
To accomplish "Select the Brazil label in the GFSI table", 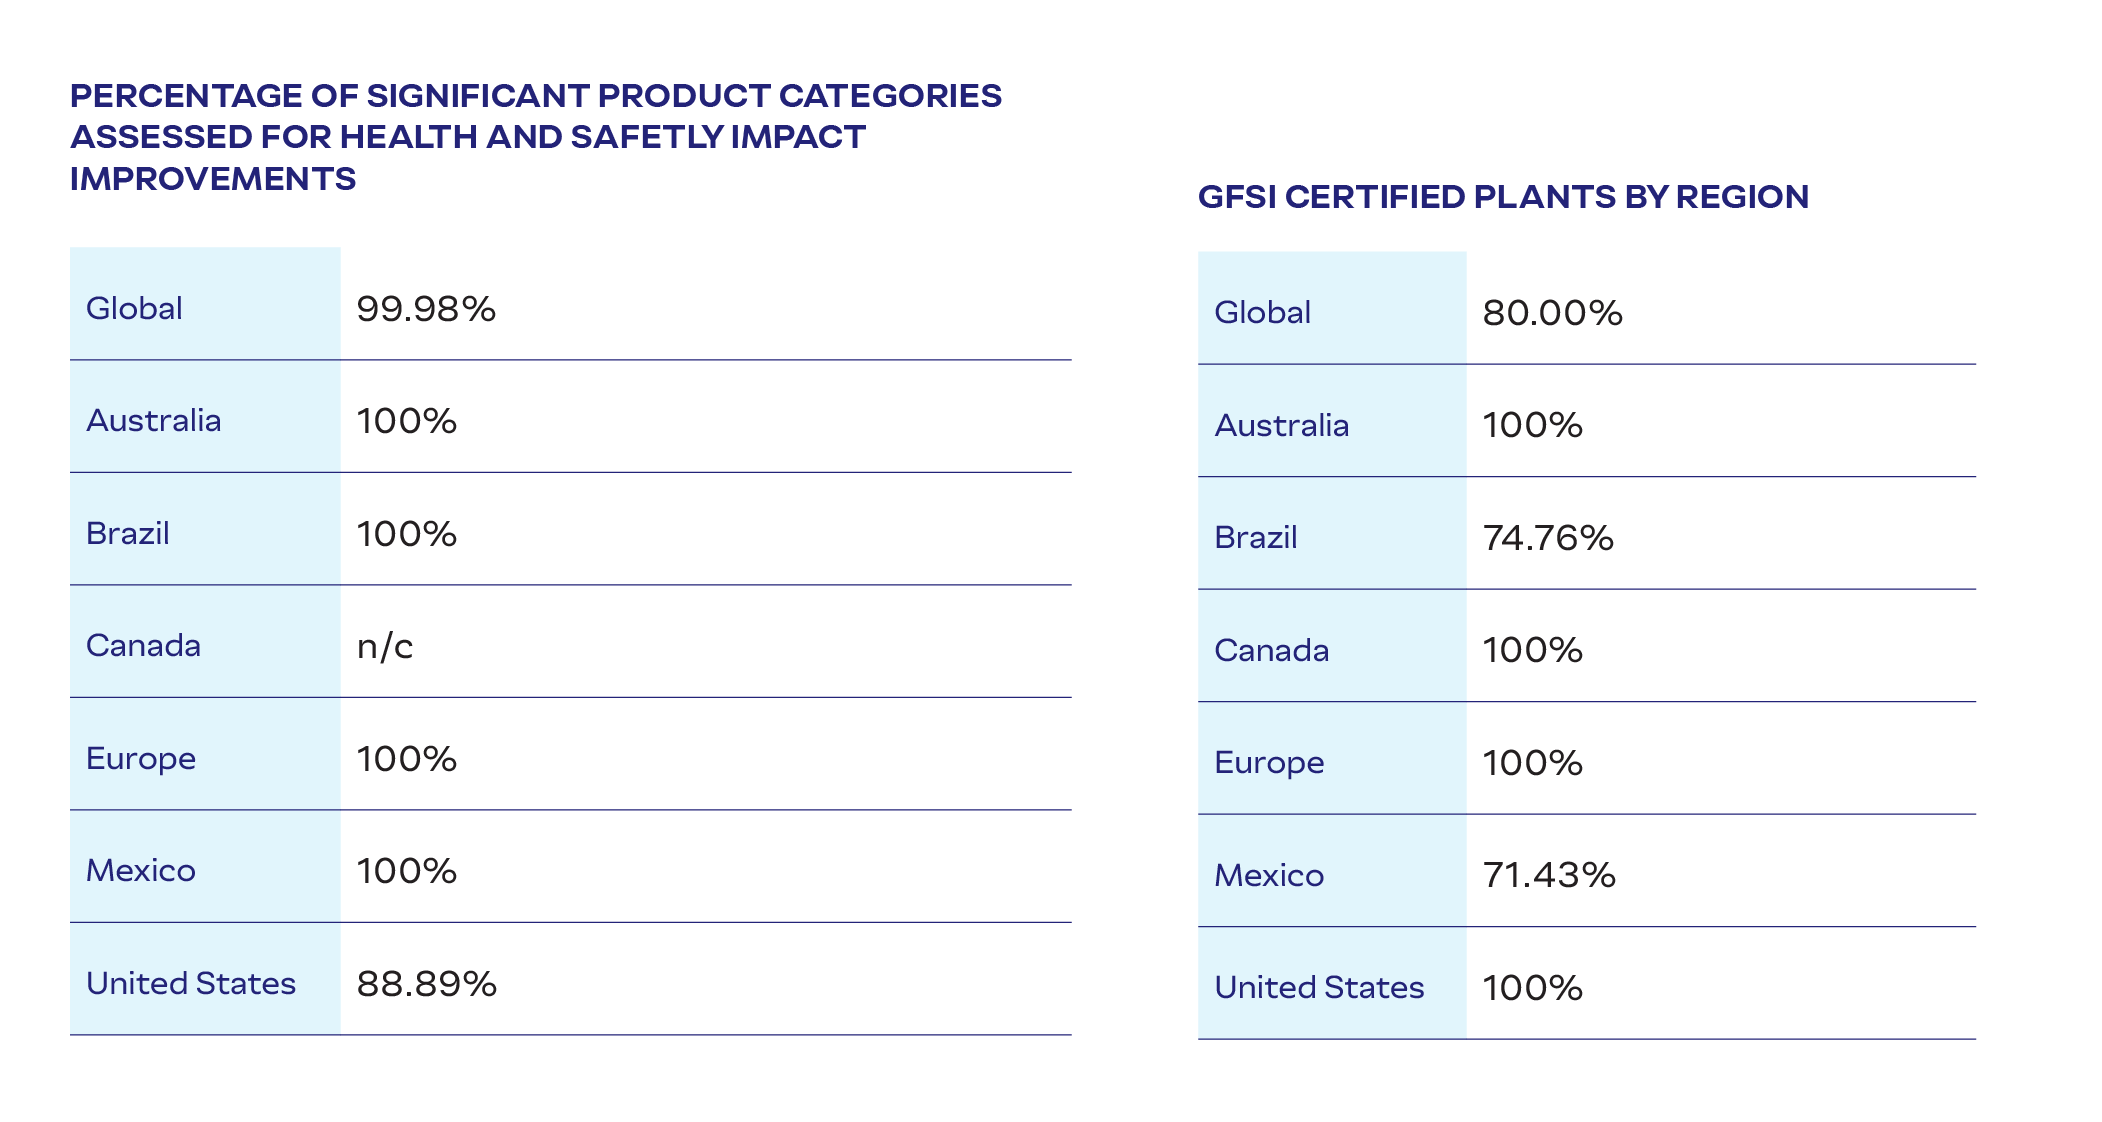I will [x=1255, y=538].
